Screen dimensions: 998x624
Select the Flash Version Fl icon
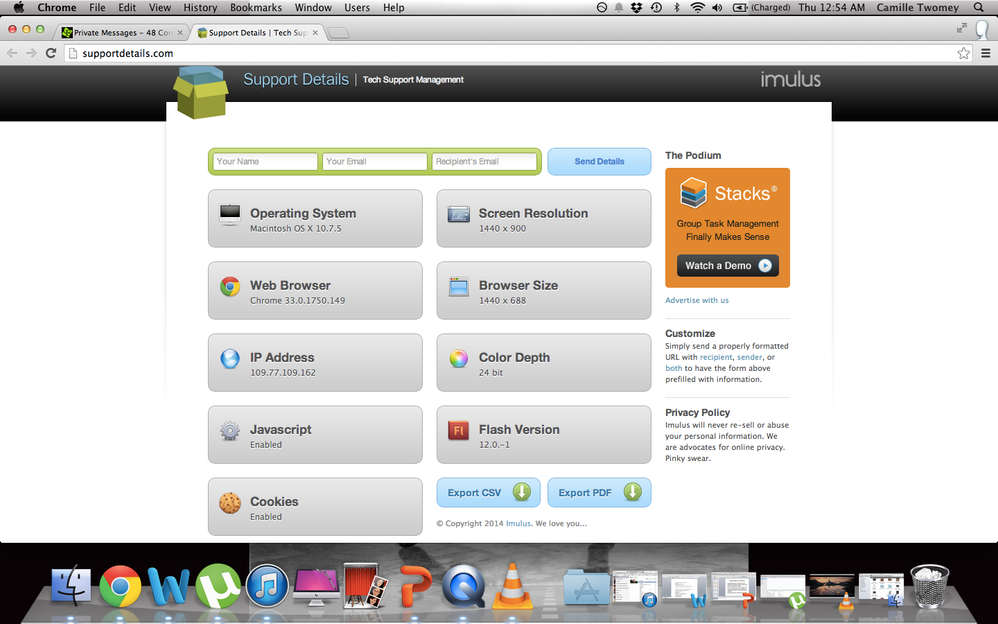(x=458, y=430)
